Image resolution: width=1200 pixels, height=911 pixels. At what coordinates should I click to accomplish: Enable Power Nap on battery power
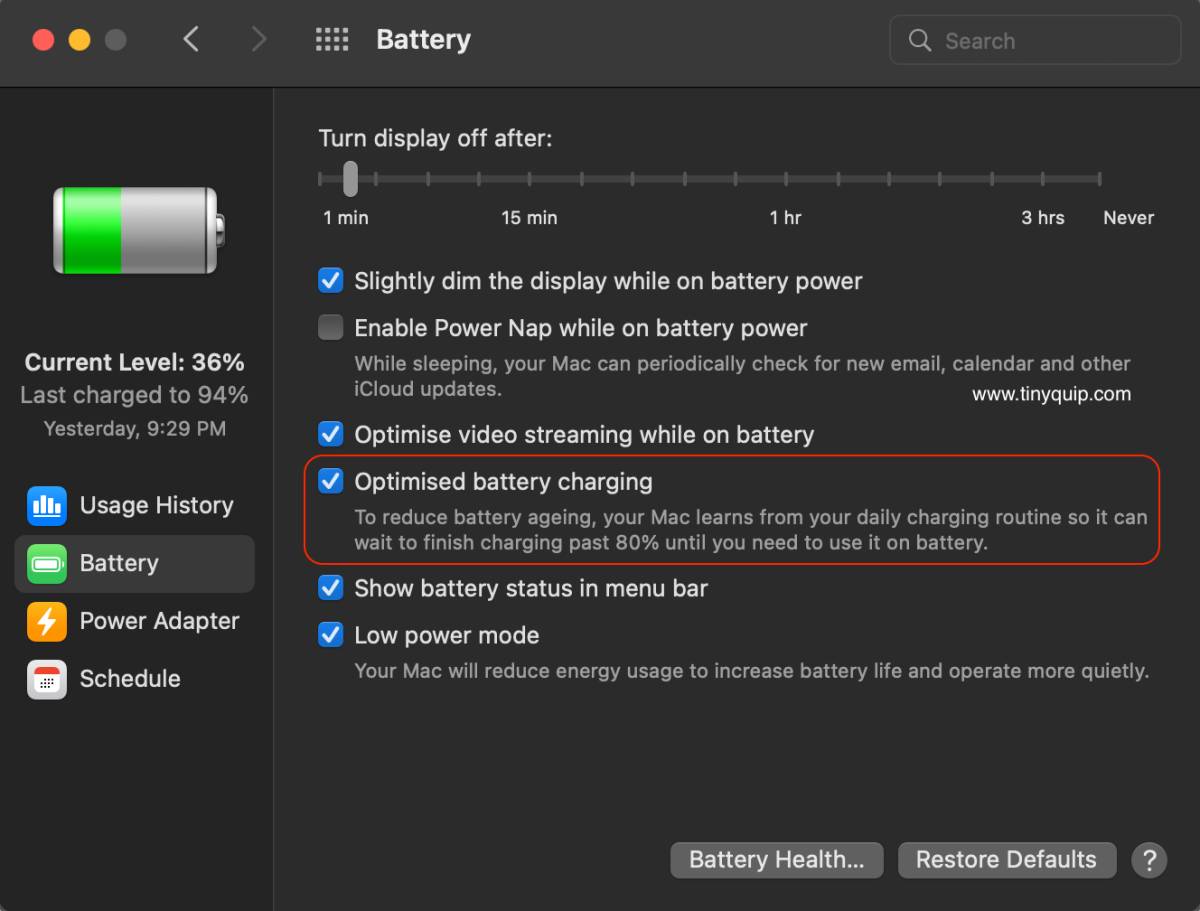pos(330,328)
